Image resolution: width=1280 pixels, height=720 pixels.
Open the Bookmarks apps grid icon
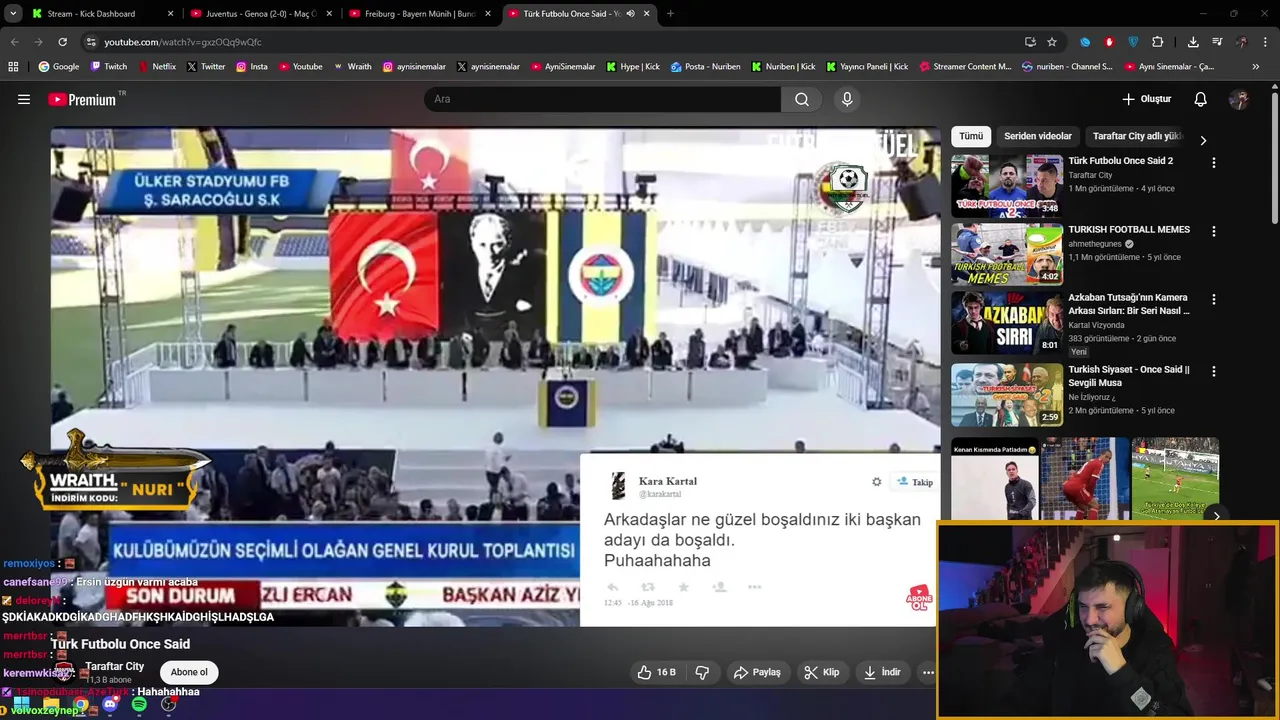pos(13,67)
